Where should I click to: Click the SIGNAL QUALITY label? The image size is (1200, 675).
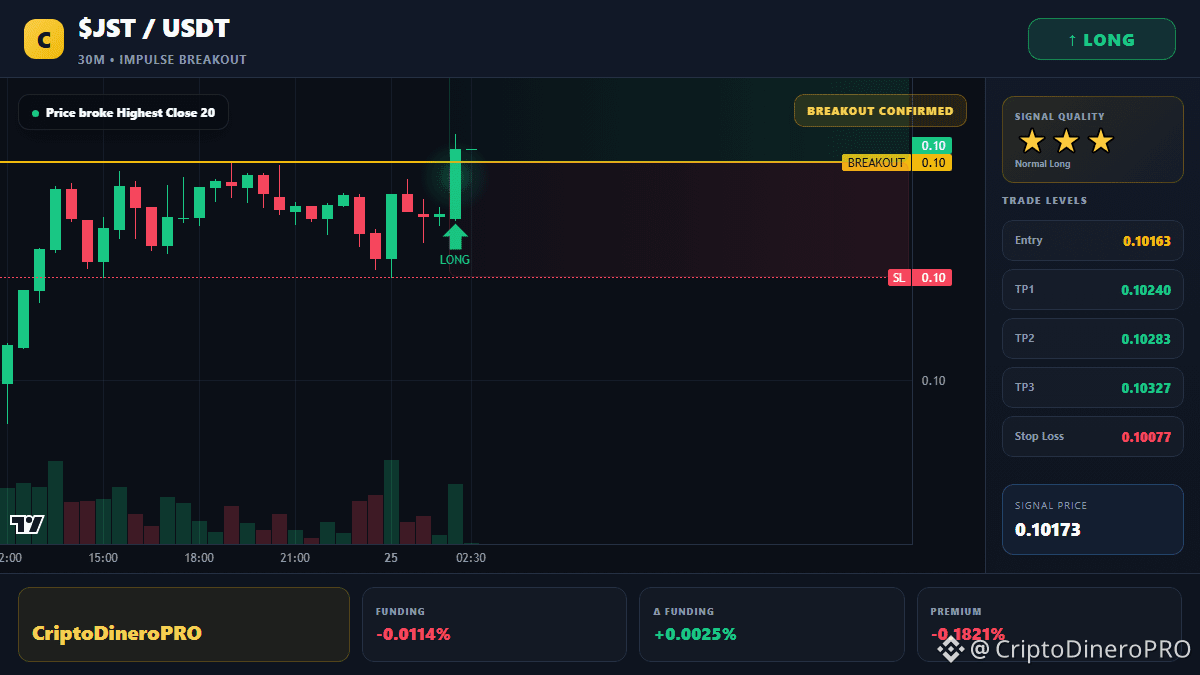click(1059, 117)
